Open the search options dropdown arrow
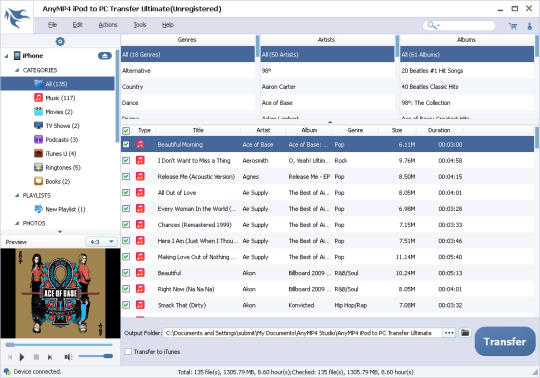The height and width of the screenshot is (378, 540). (x=438, y=26)
